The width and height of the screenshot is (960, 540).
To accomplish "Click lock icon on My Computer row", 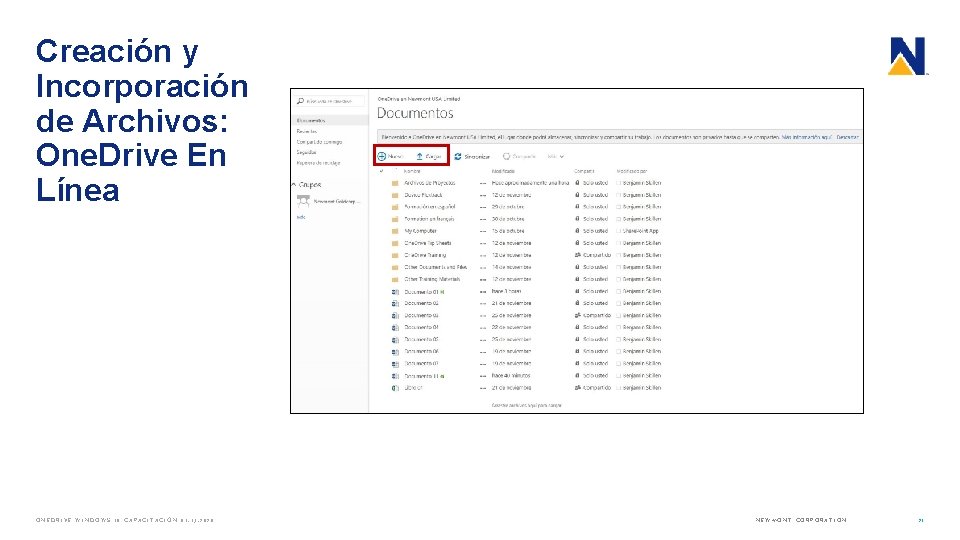I will point(577,231).
